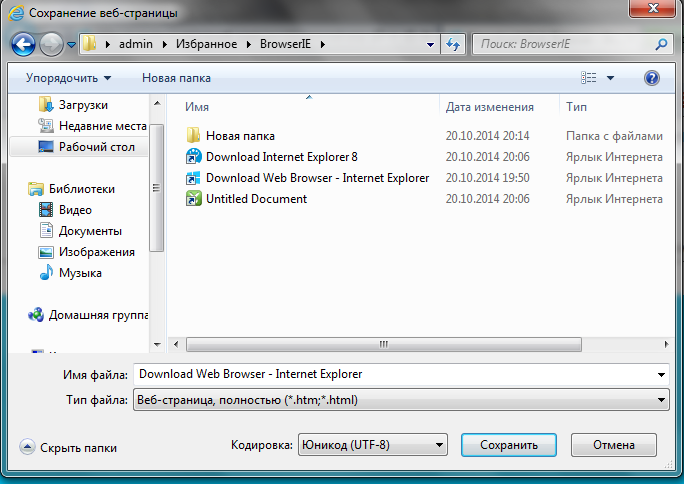Go back using the blue Back arrow

23,44
